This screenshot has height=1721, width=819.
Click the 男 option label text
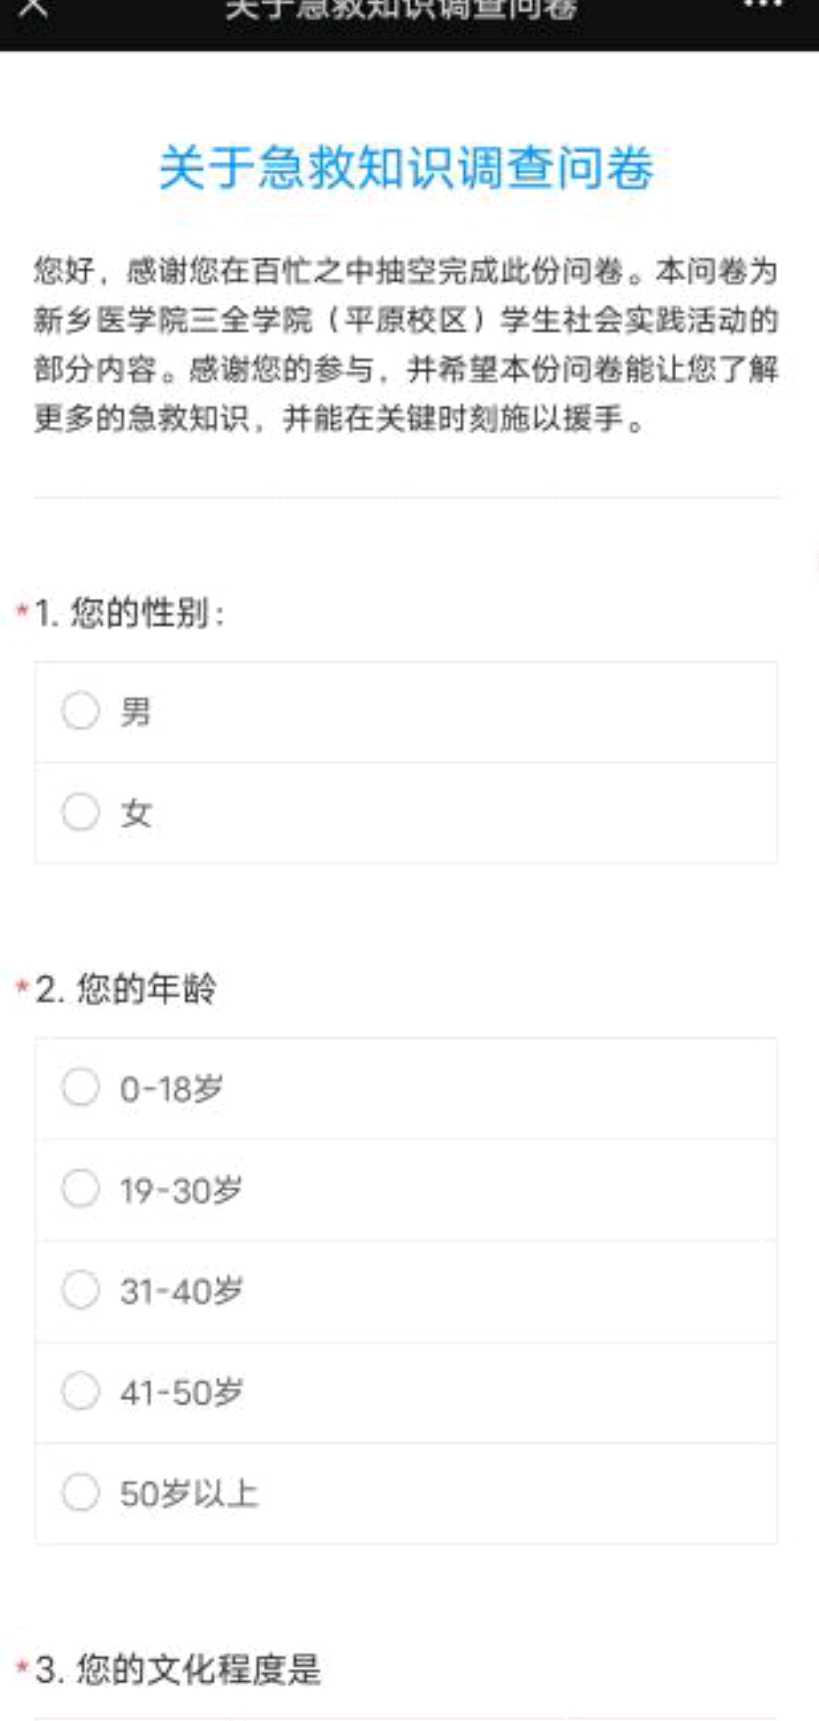136,712
